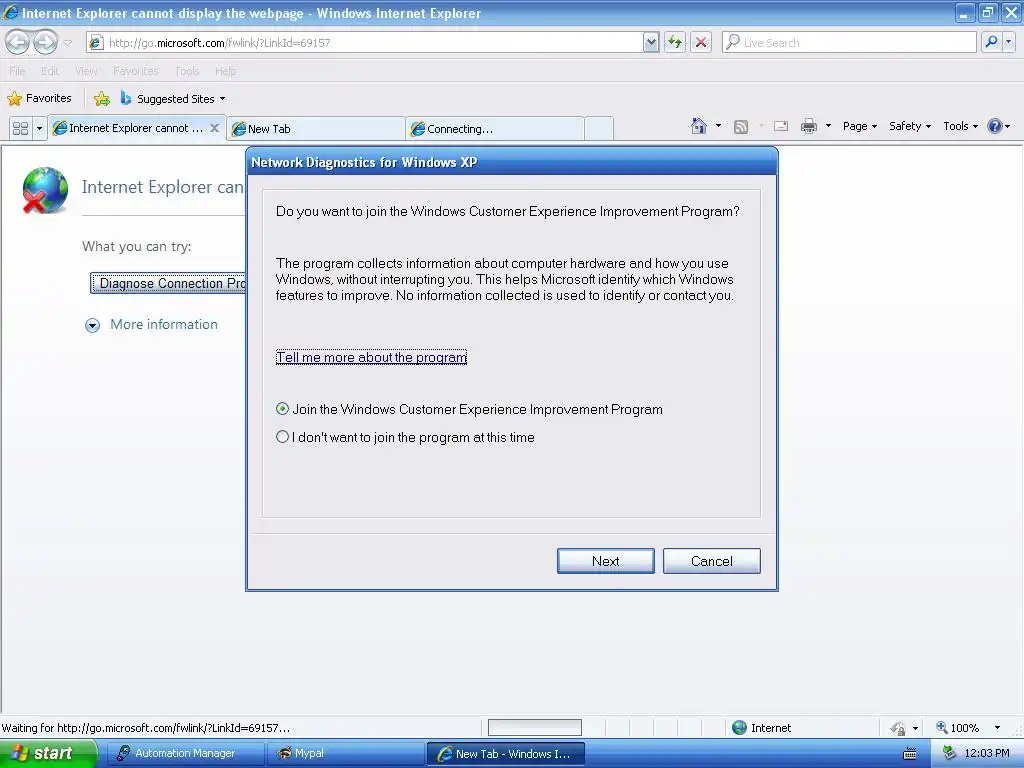Open the search provider dropdown arrow
This screenshot has width=1024, height=768.
pyautogui.click(x=1008, y=42)
